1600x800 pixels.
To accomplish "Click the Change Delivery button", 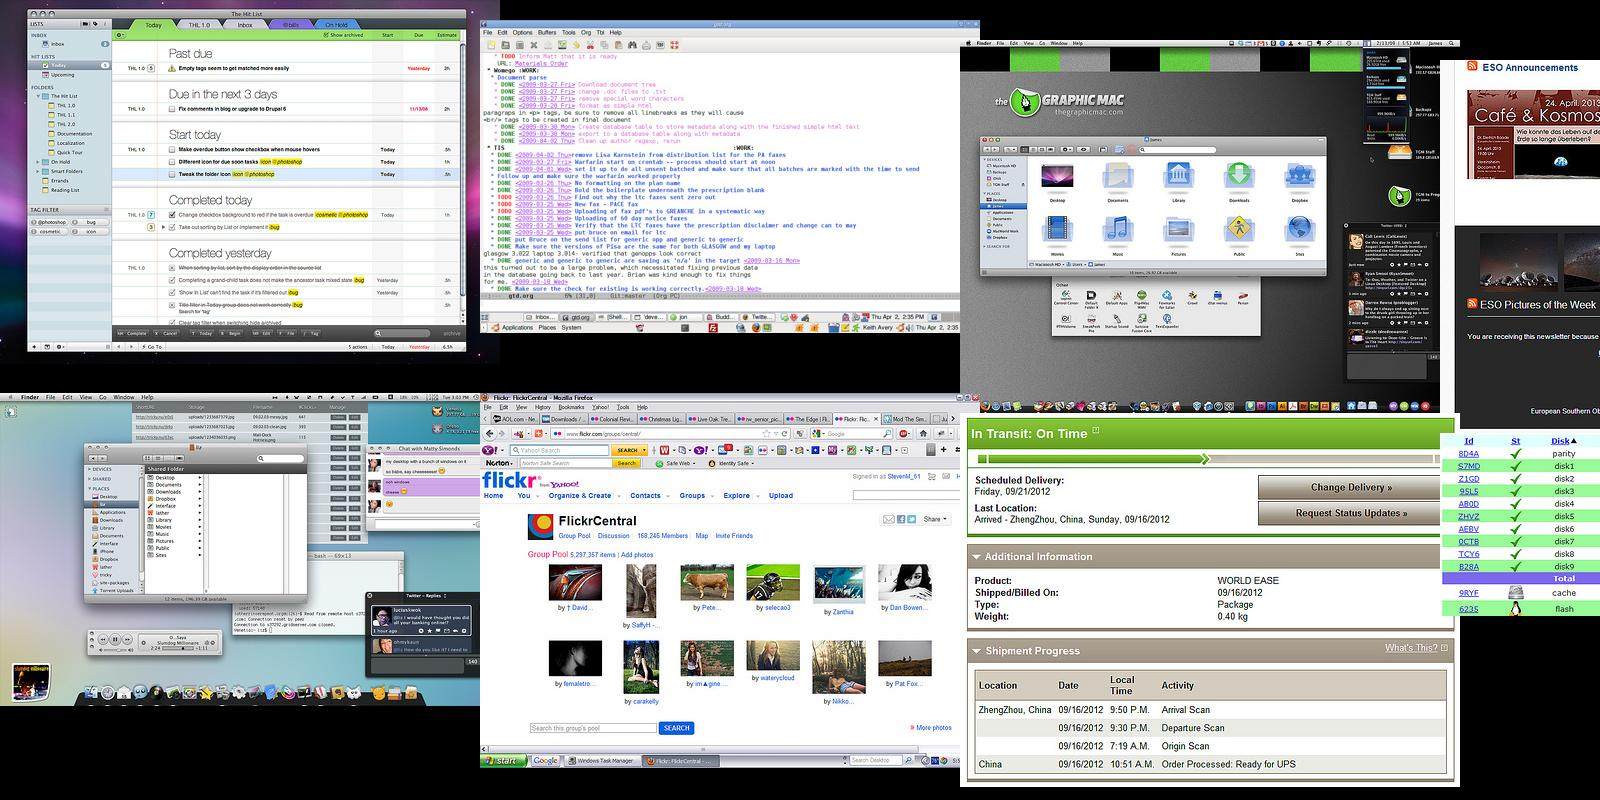I will coord(1351,487).
